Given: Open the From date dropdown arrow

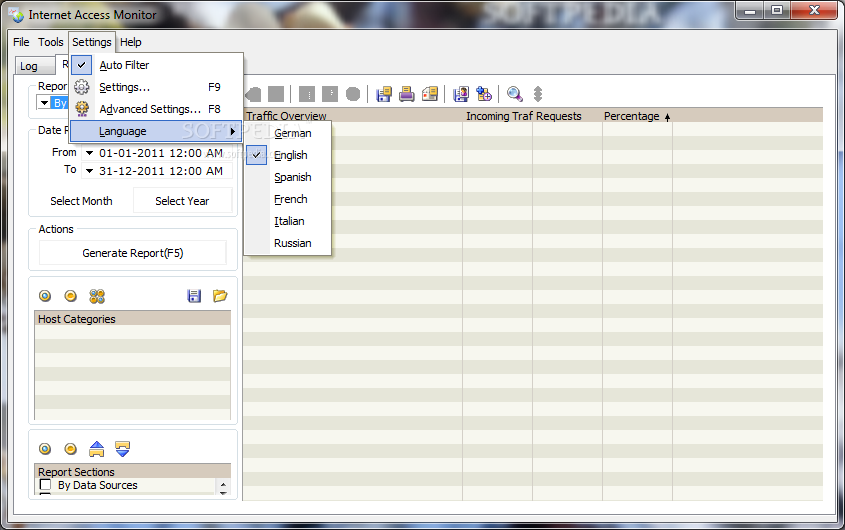Looking at the screenshot, I should tap(89, 153).
